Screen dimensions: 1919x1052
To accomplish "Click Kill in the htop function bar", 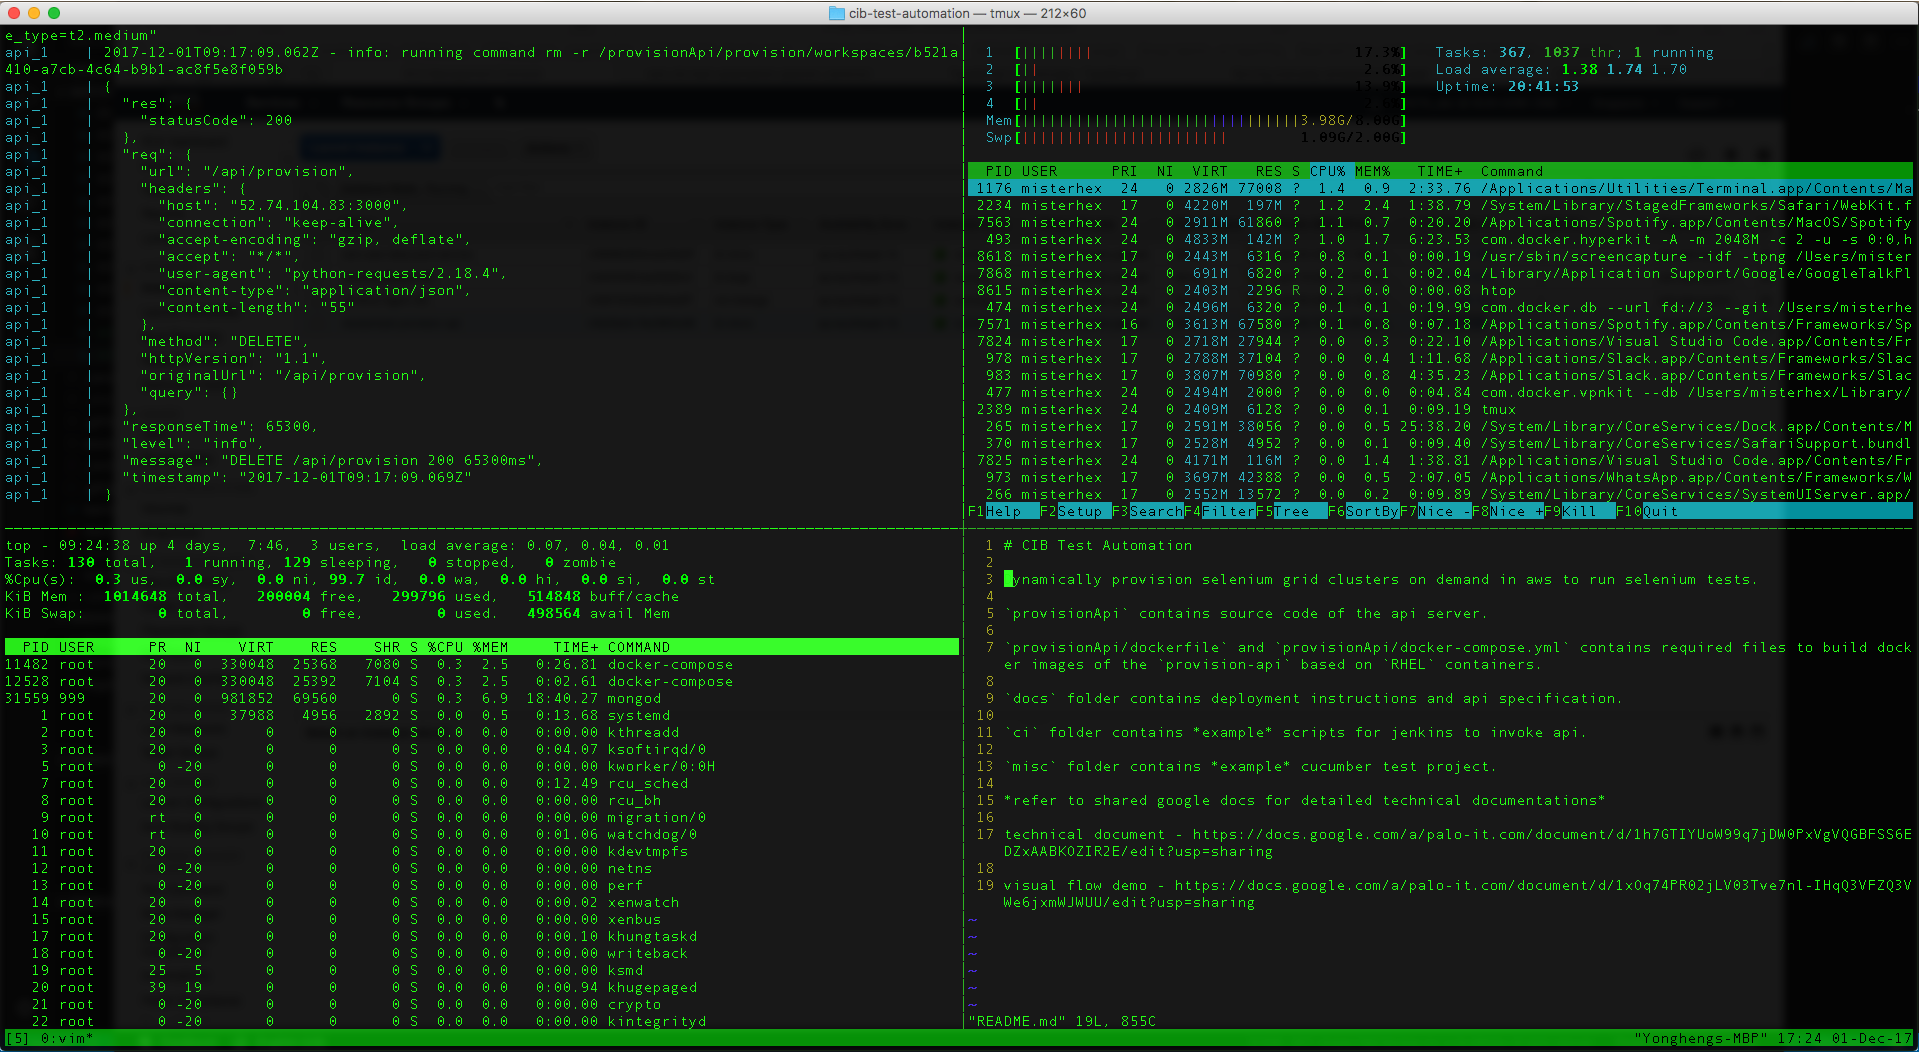I will coord(1579,511).
